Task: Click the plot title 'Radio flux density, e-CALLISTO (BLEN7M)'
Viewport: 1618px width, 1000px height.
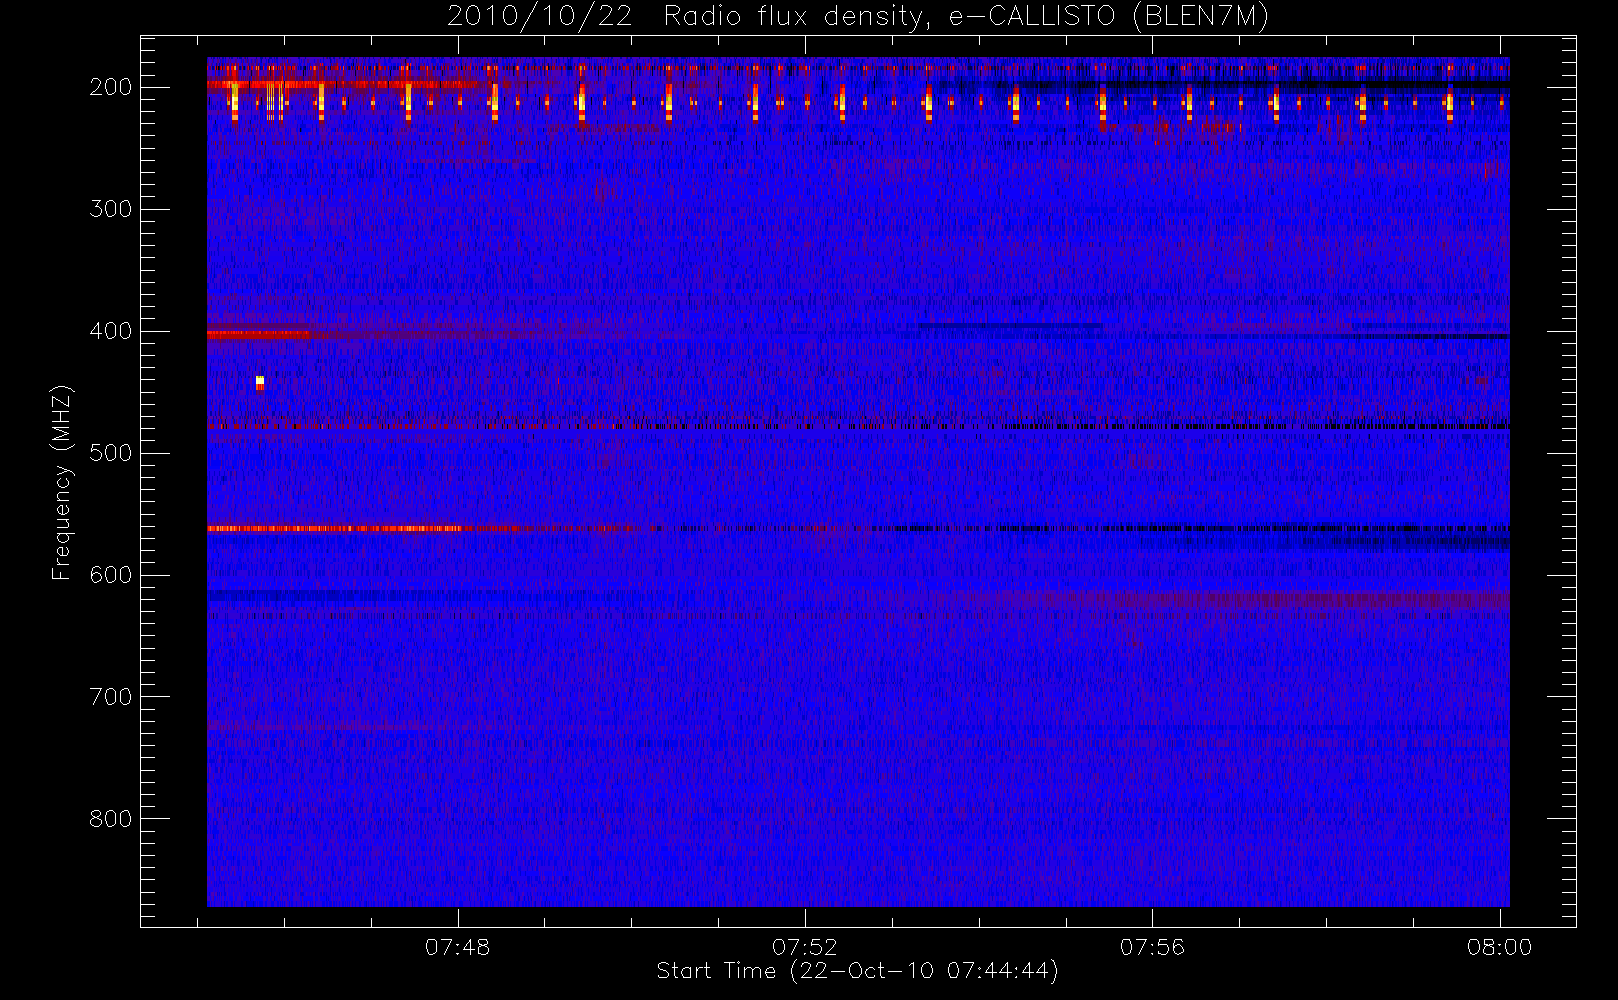Action: point(966,16)
